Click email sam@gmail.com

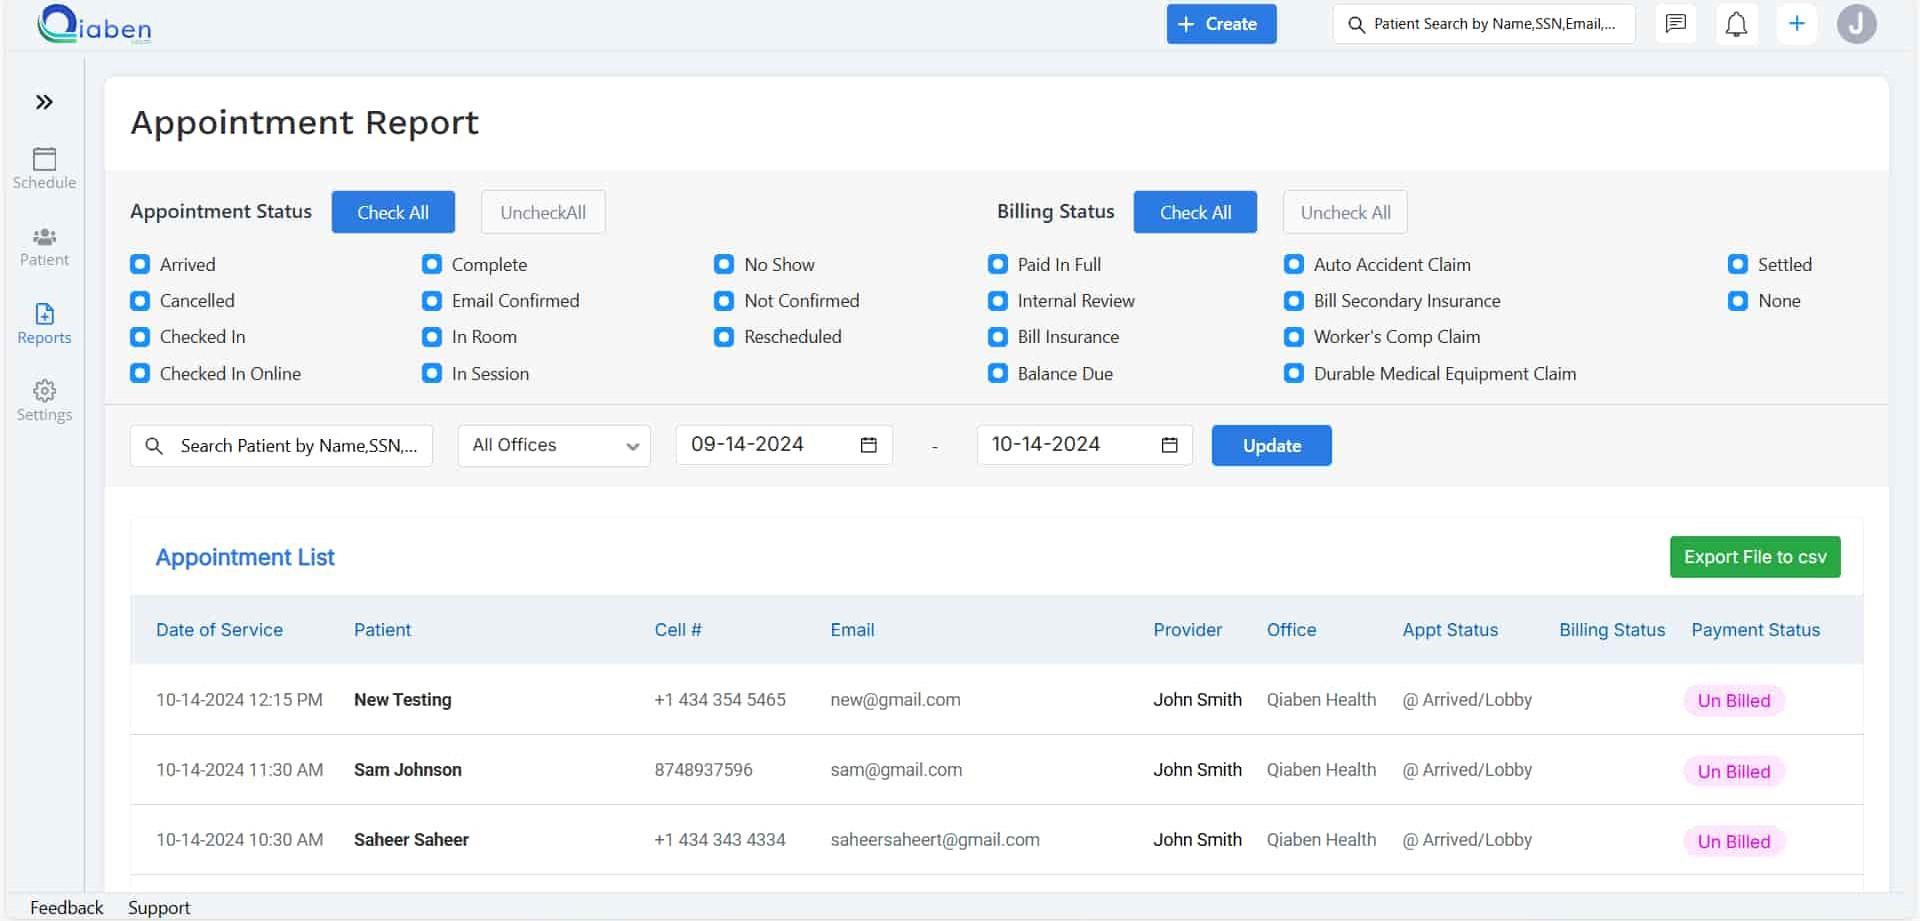click(896, 770)
